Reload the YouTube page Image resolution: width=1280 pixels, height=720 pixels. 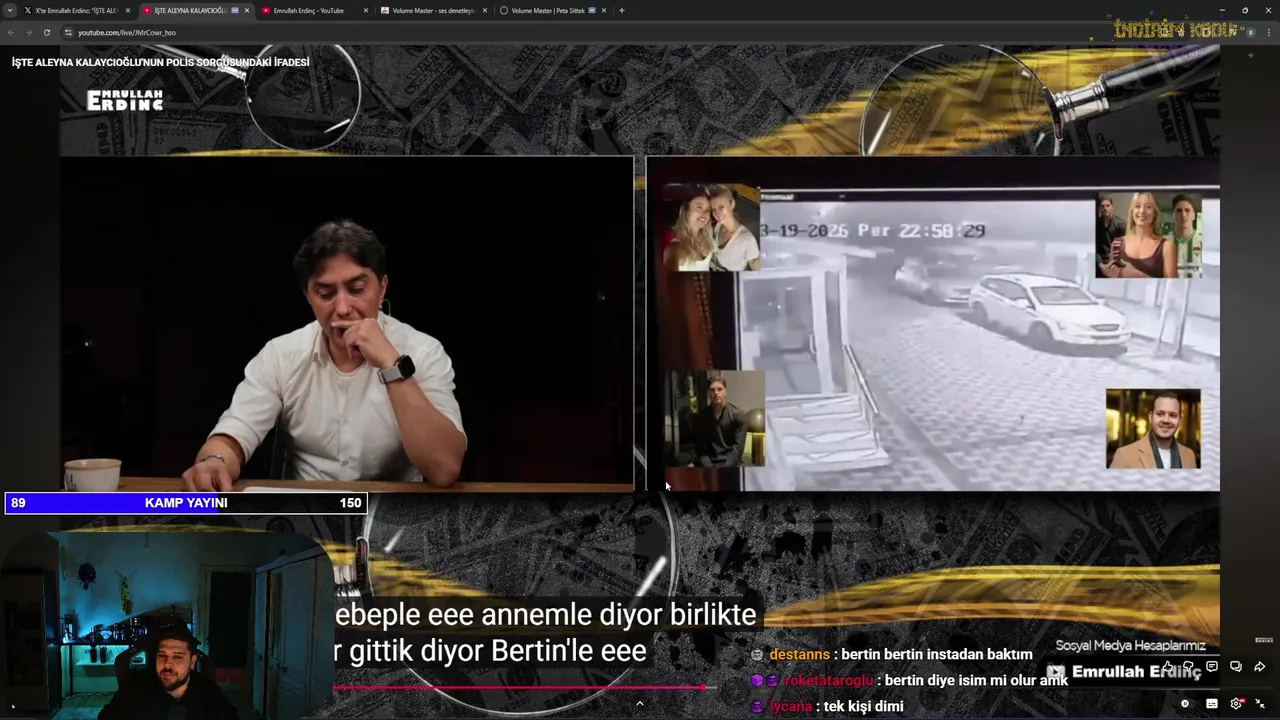(x=47, y=32)
